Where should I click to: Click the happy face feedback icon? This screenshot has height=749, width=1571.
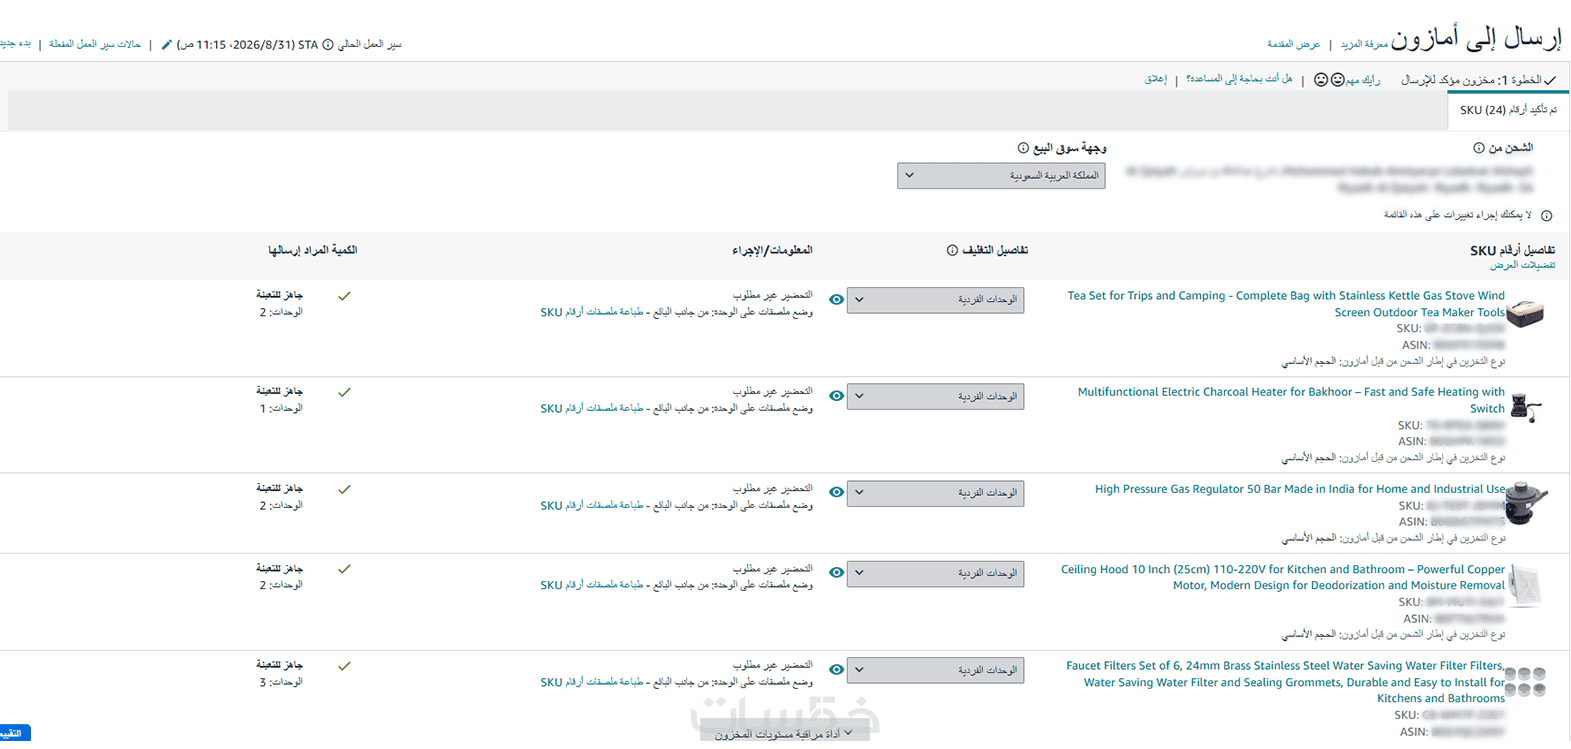click(1338, 80)
